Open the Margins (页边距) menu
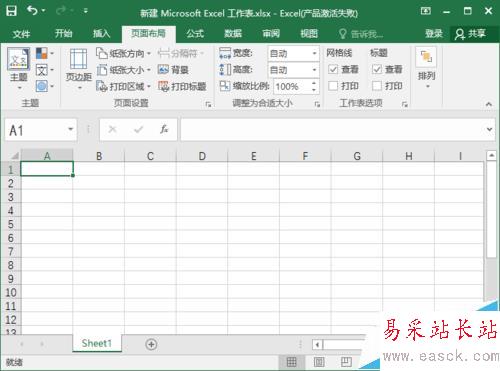The width and height of the screenshot is (500, 371). (79, 69)
